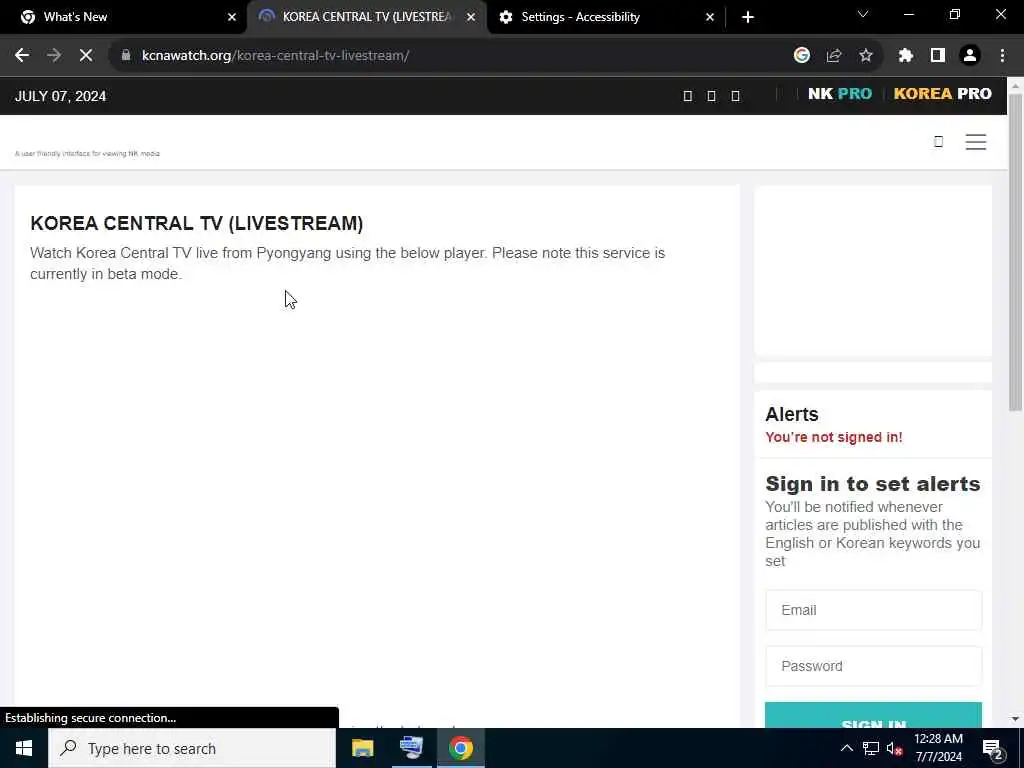Open Google account icon in address bar
The width and height of the screenshot is (1024, 768).
point(801,56)
